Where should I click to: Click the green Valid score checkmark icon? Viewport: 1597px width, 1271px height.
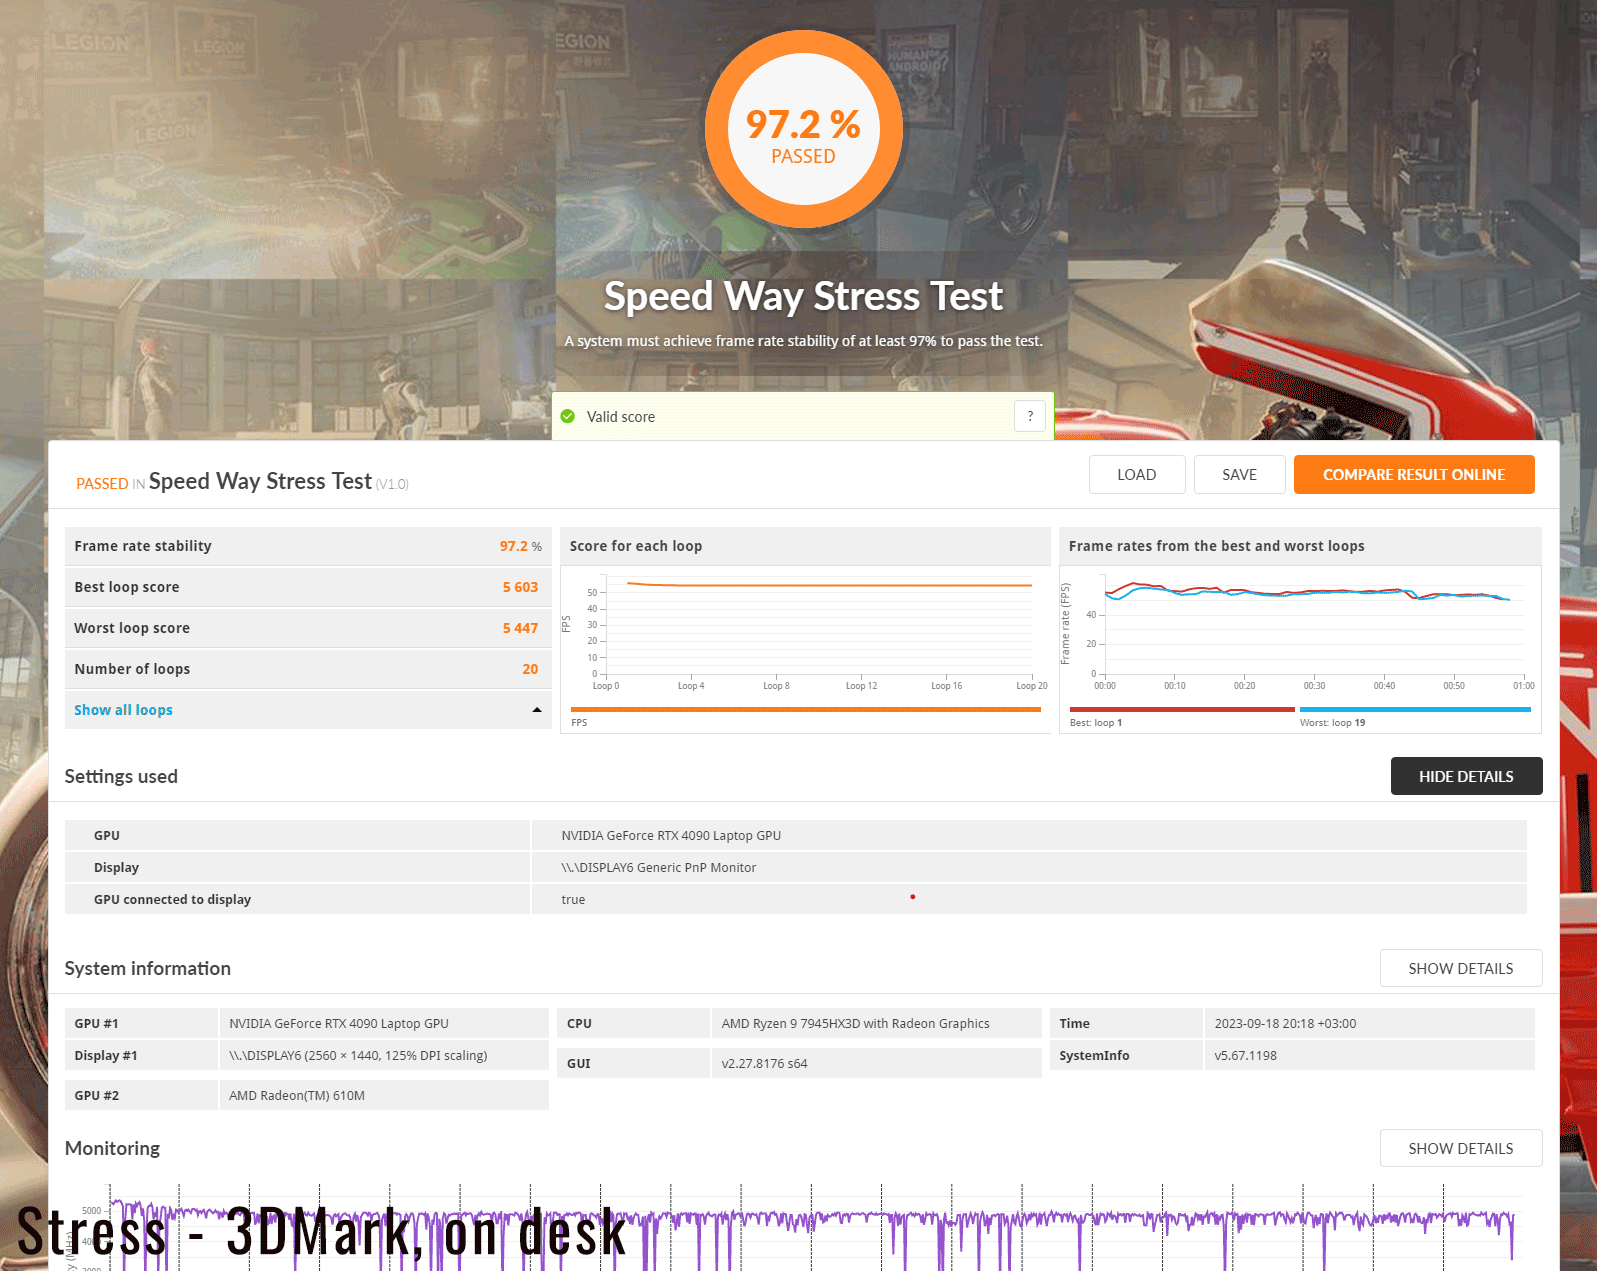568,416
